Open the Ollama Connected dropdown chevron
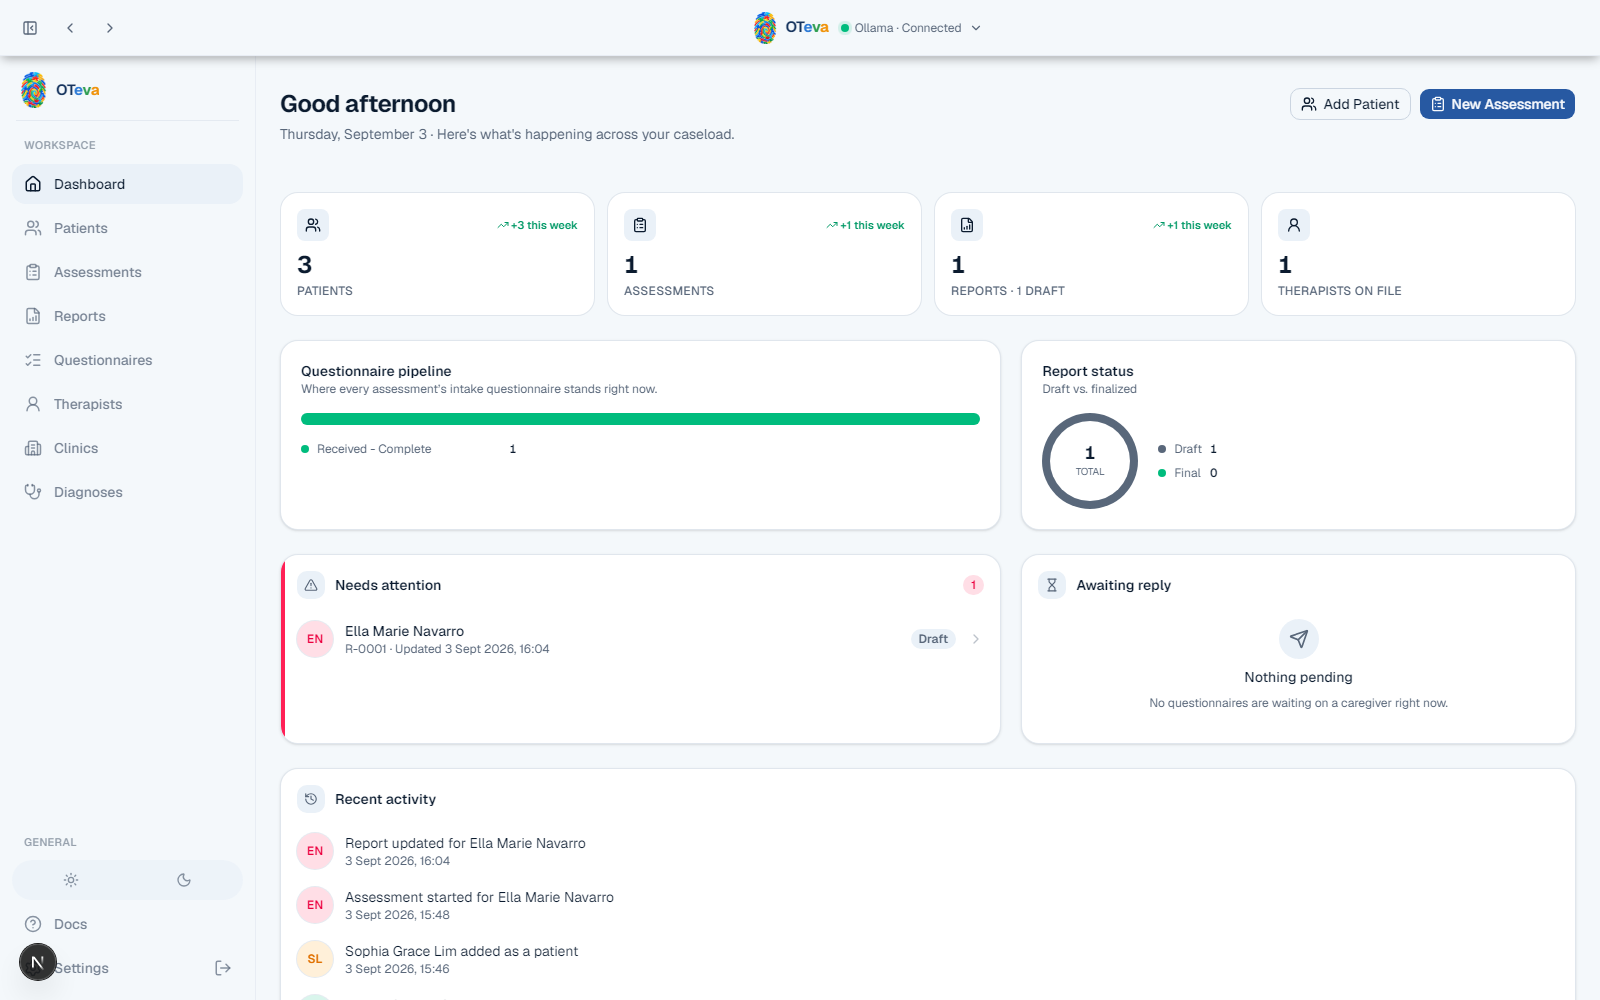This screenshot has width=1600, height=1000. pyautogui.click(x=976, y=28)
